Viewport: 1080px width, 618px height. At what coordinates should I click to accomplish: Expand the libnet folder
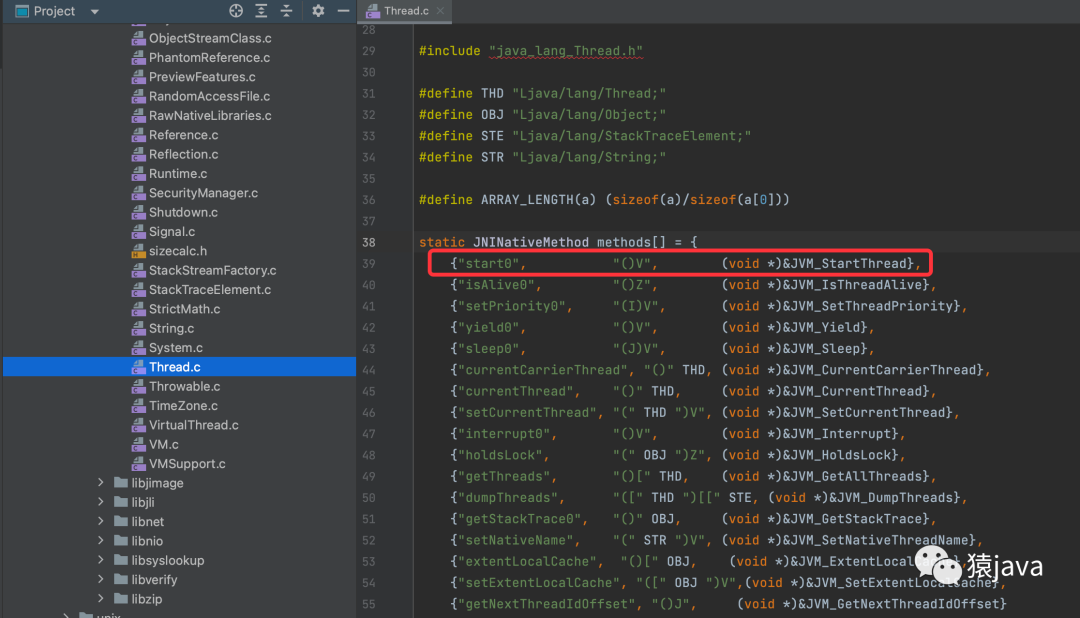pos(101,522)
